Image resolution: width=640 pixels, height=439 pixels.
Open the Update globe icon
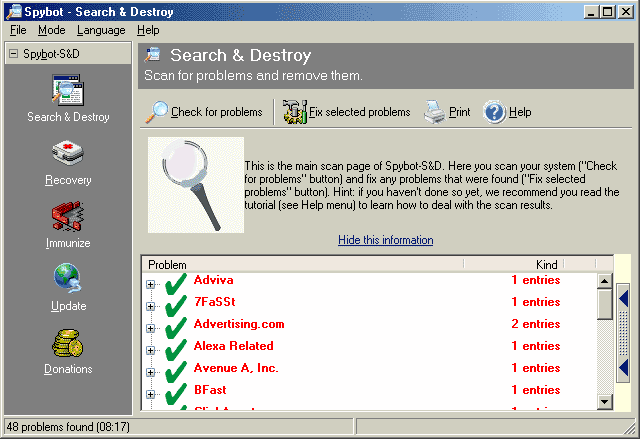coord(68,282)
